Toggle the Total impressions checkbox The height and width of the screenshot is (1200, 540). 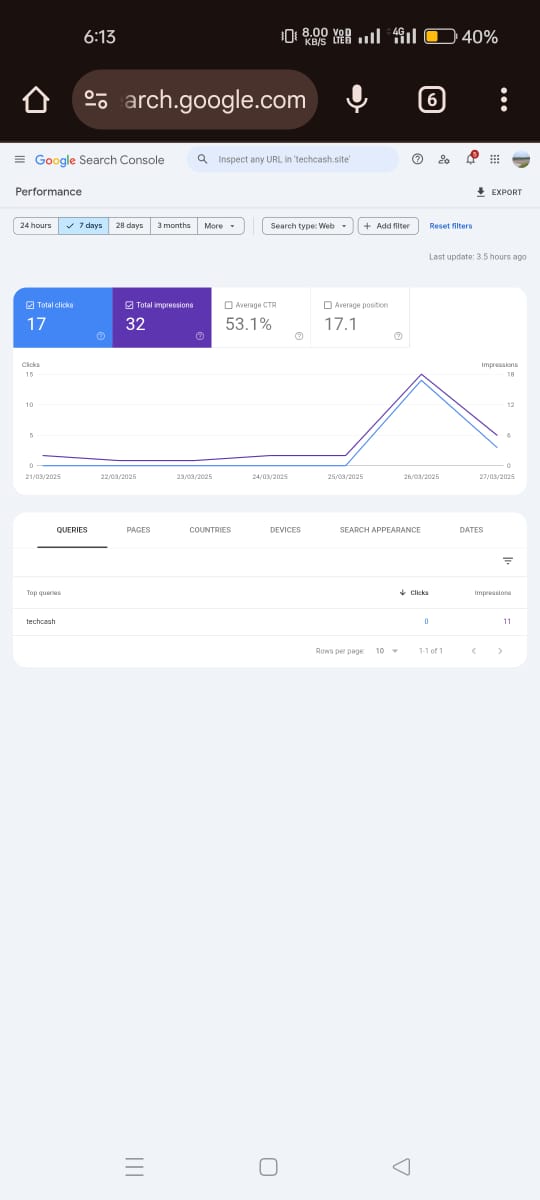130,305
